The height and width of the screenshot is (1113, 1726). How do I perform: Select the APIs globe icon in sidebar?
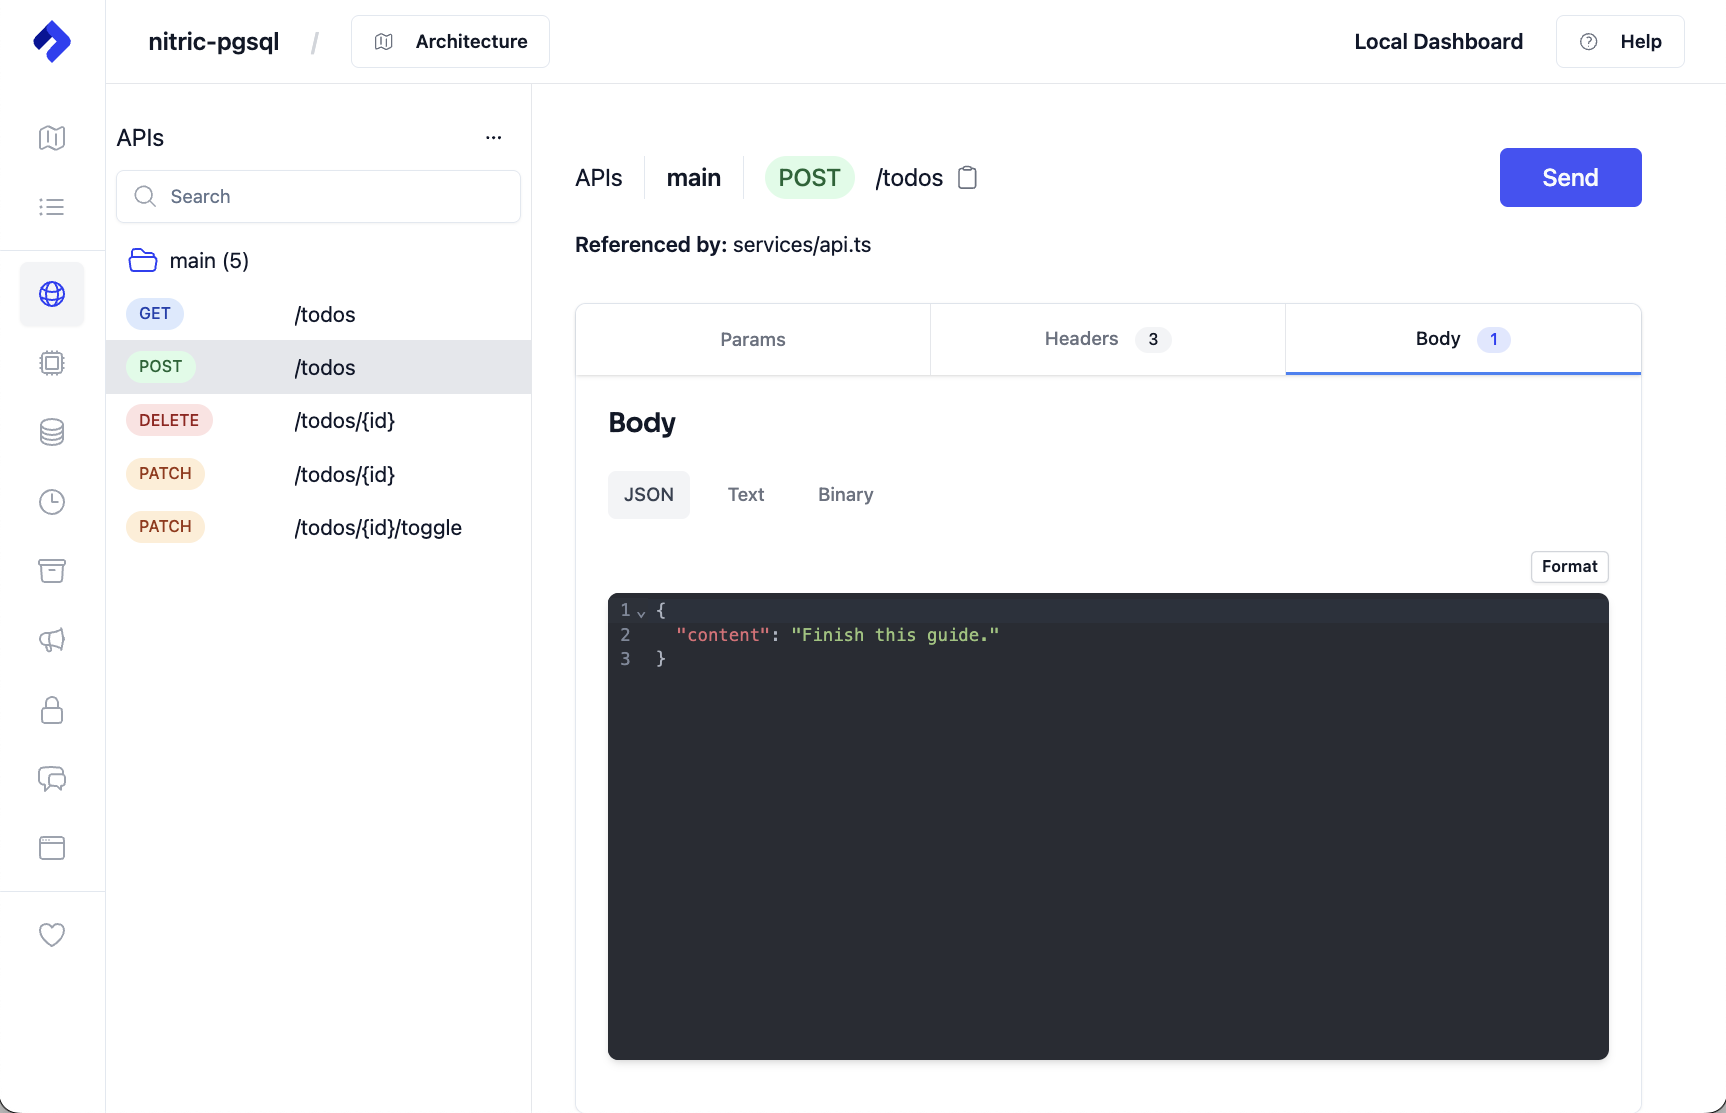pos(52,294)
